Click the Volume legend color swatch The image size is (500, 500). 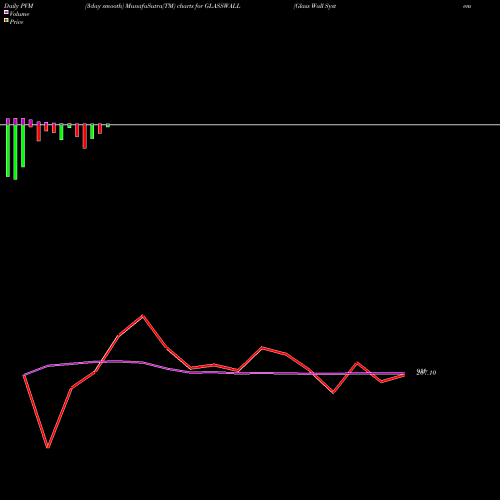click(6, 12)
